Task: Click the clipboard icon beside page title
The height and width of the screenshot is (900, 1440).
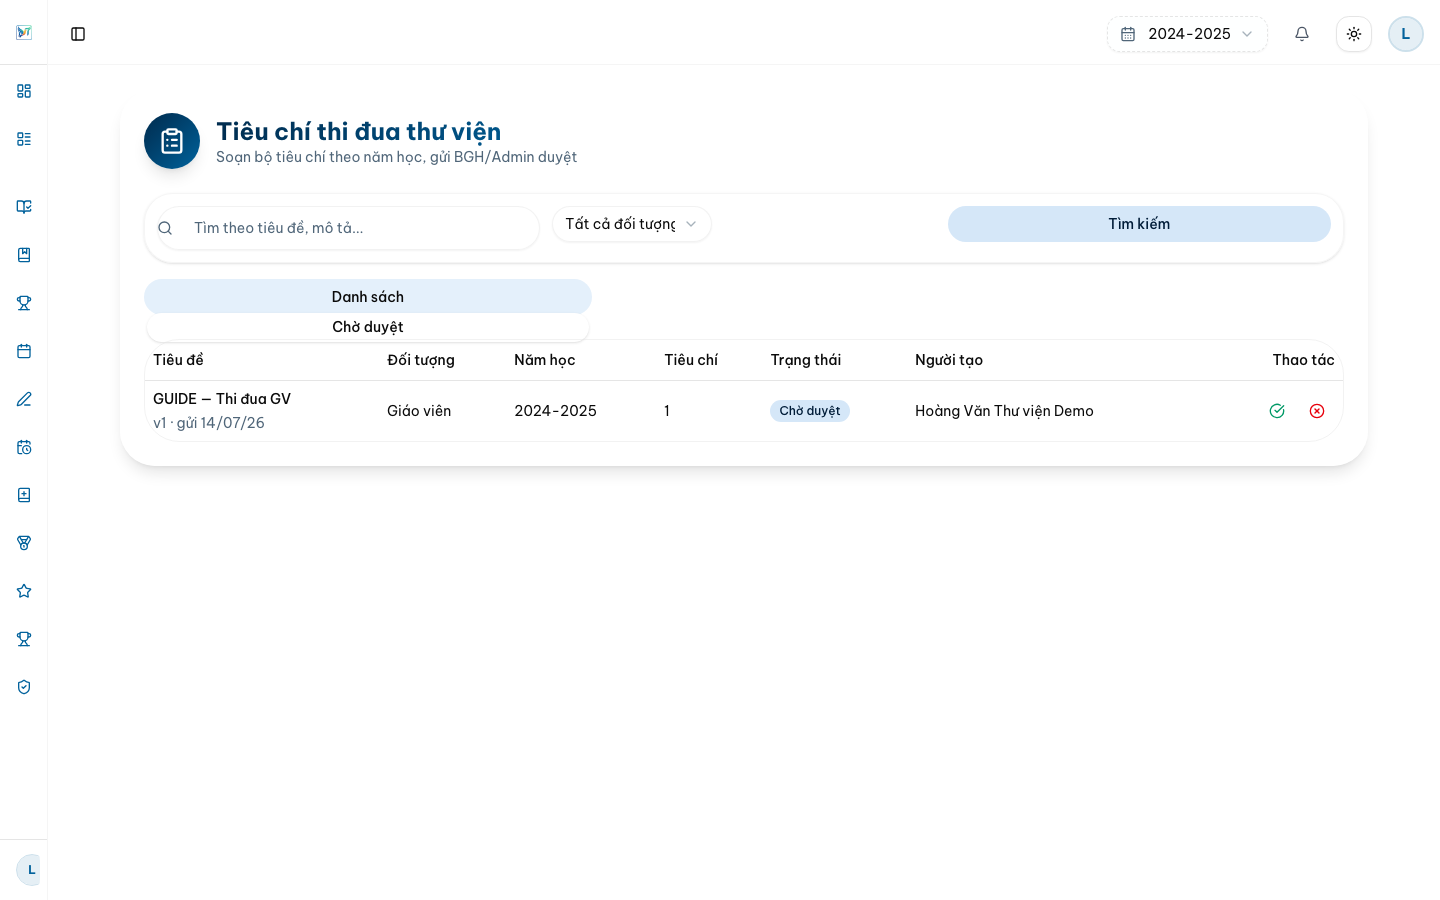Action: tap(172, 141)
